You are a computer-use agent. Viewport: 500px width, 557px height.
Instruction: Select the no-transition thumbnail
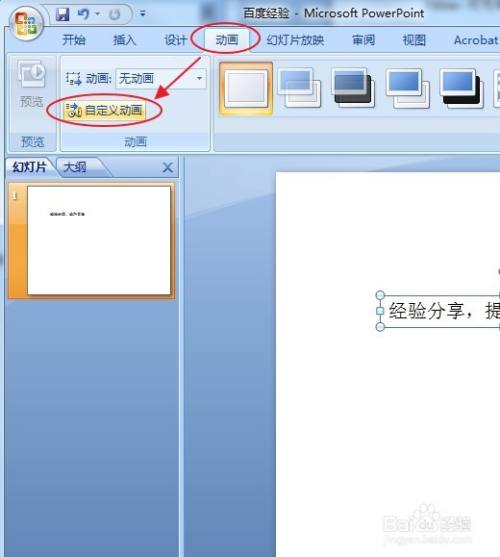pyautogui.click(x=246, y=89)
